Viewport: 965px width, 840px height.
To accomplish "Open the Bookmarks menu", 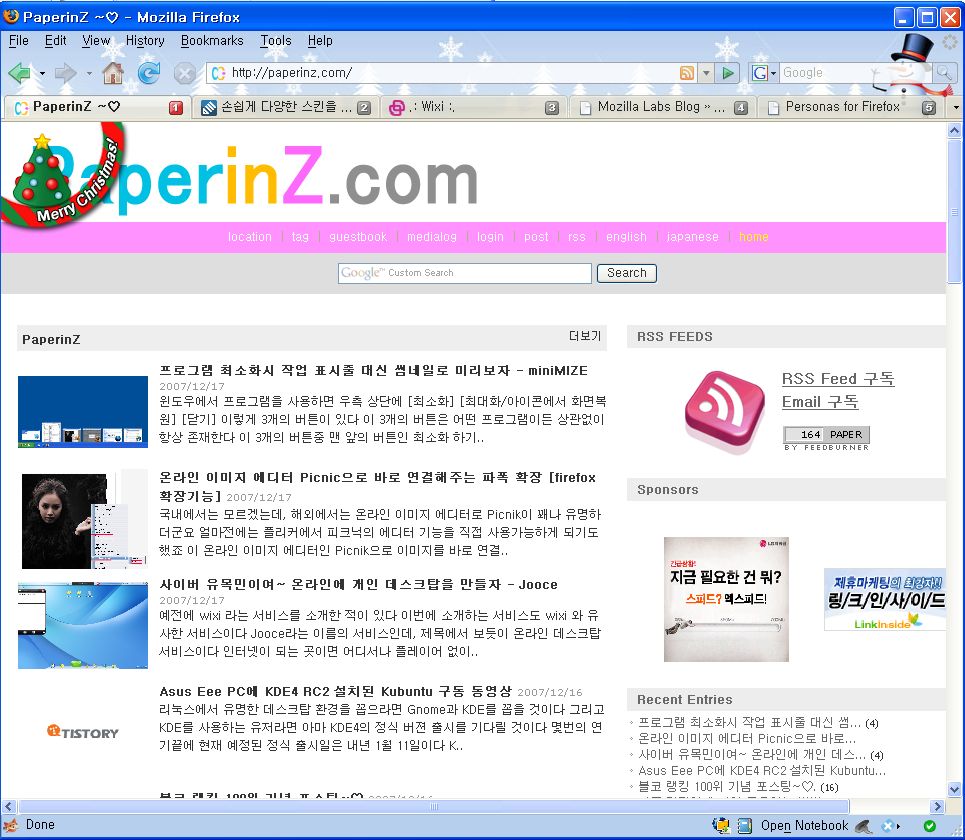I will point(212,41).
